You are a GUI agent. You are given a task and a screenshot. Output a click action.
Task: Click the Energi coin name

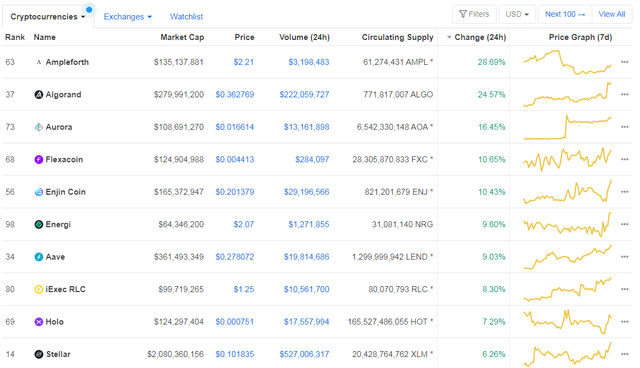pyautogui.click(x=58, y=224)
